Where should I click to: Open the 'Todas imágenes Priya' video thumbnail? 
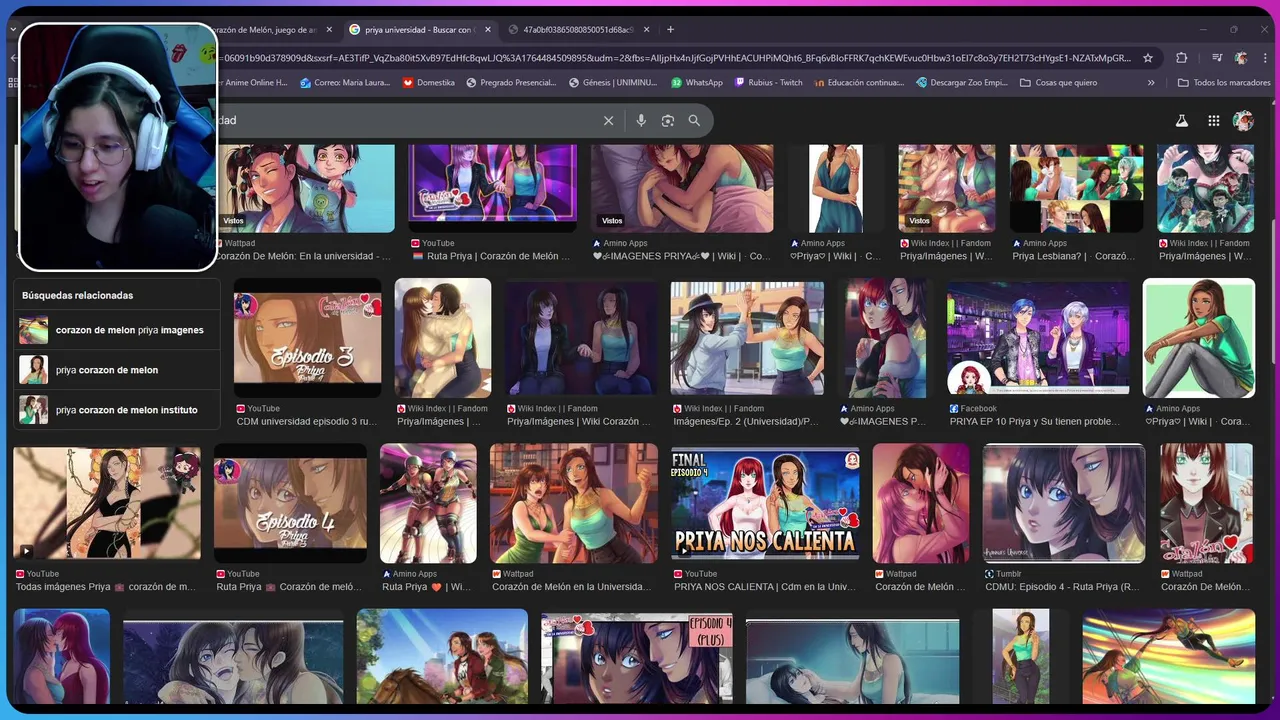(x=107, y=503)
